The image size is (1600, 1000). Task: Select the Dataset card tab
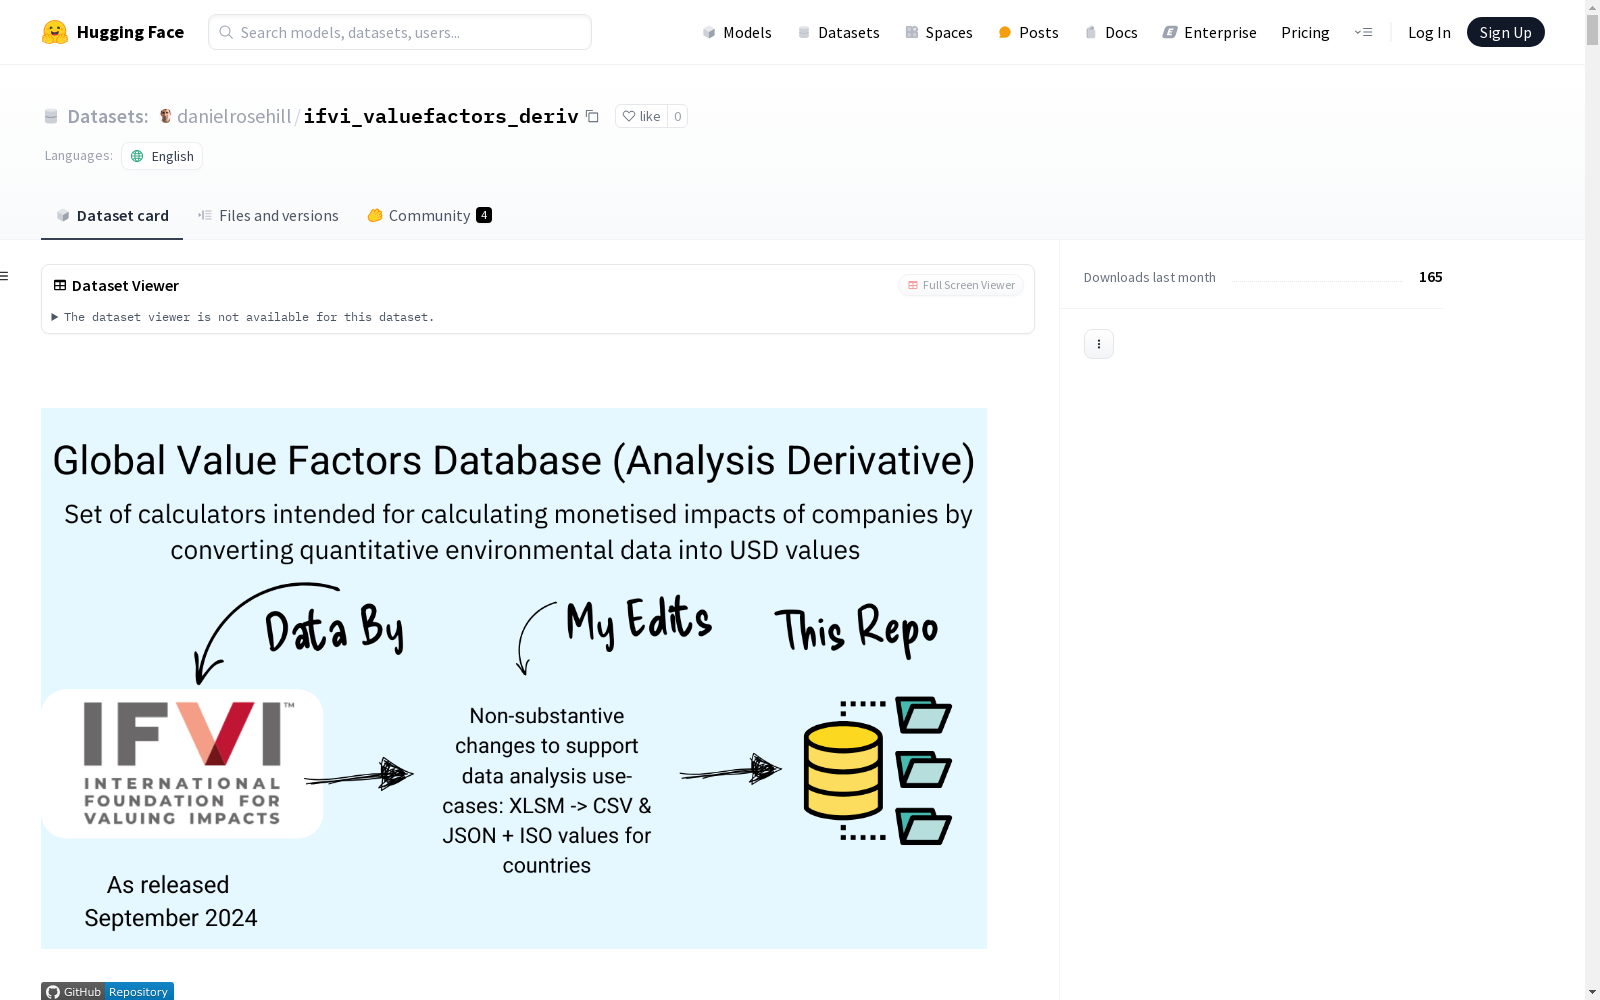[x=112, y=216]
